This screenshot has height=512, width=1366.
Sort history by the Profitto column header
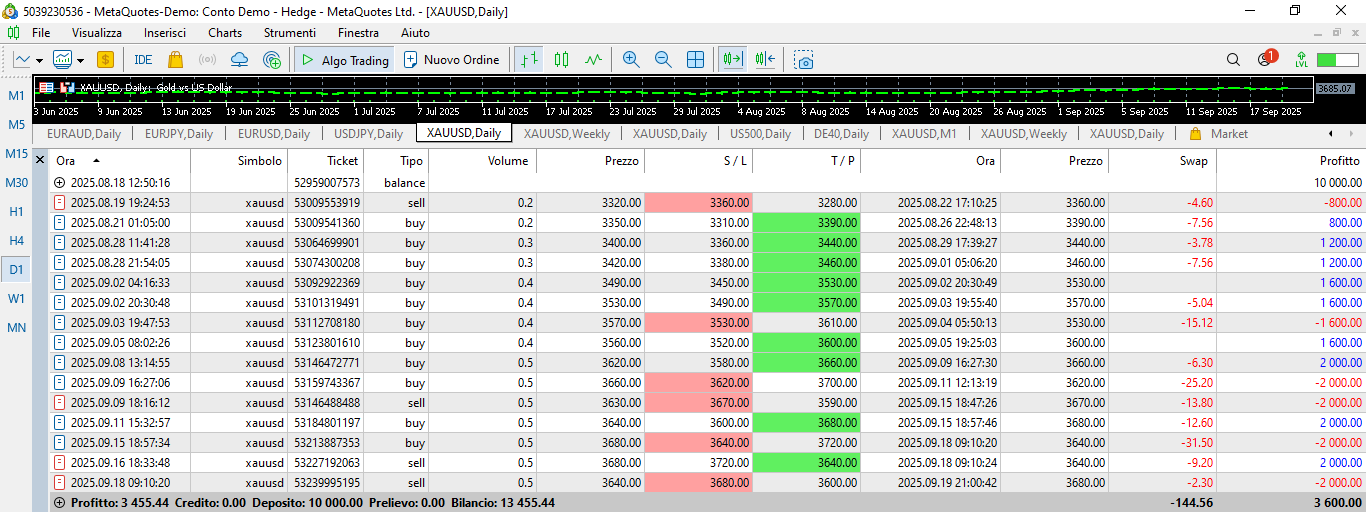(x=1339, y=161)
